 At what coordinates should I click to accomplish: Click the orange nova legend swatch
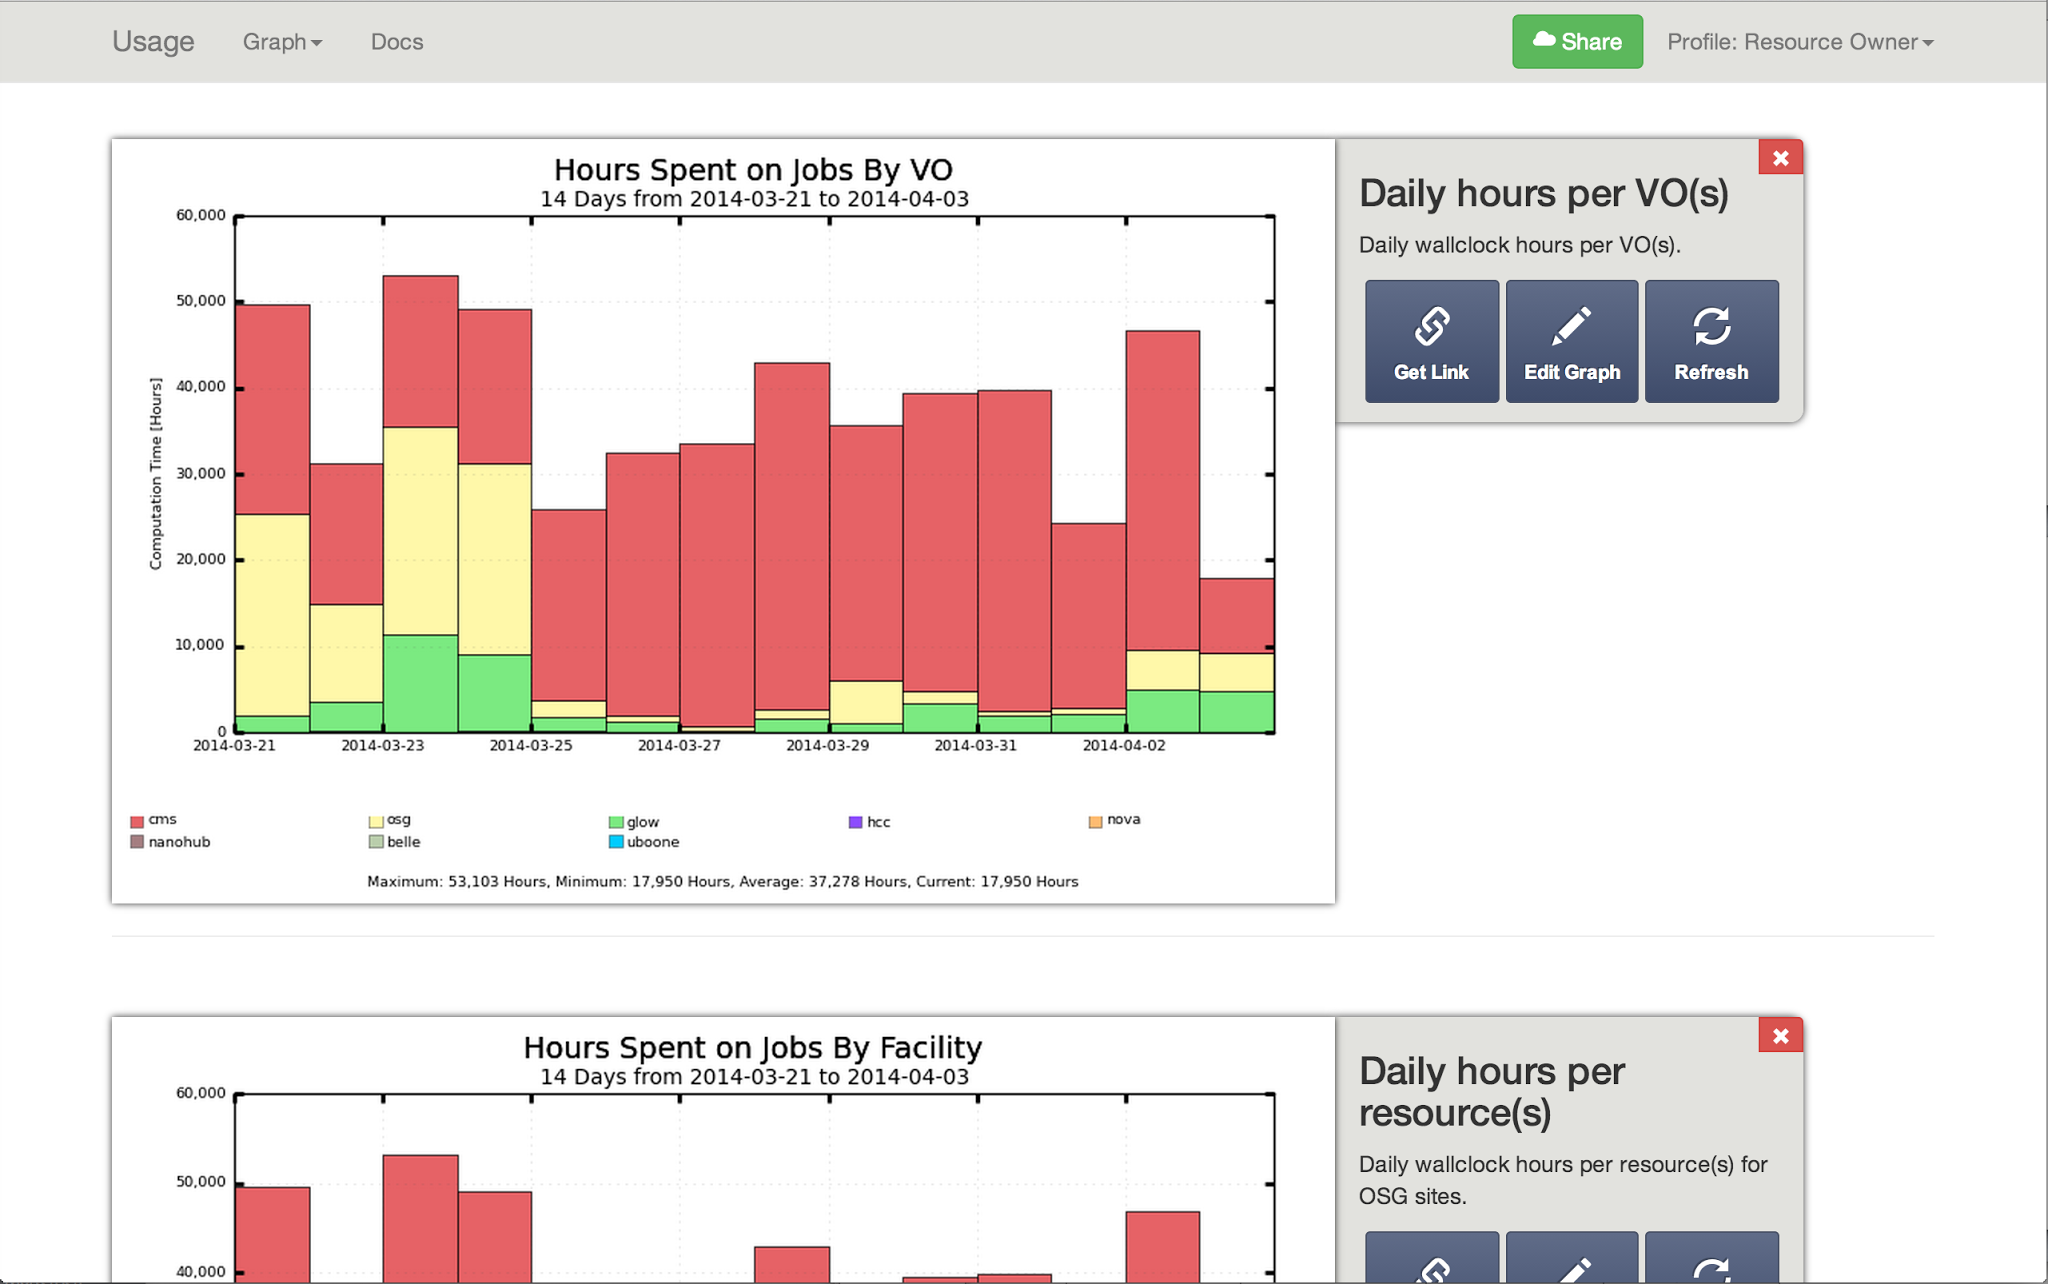[1095, 822]
